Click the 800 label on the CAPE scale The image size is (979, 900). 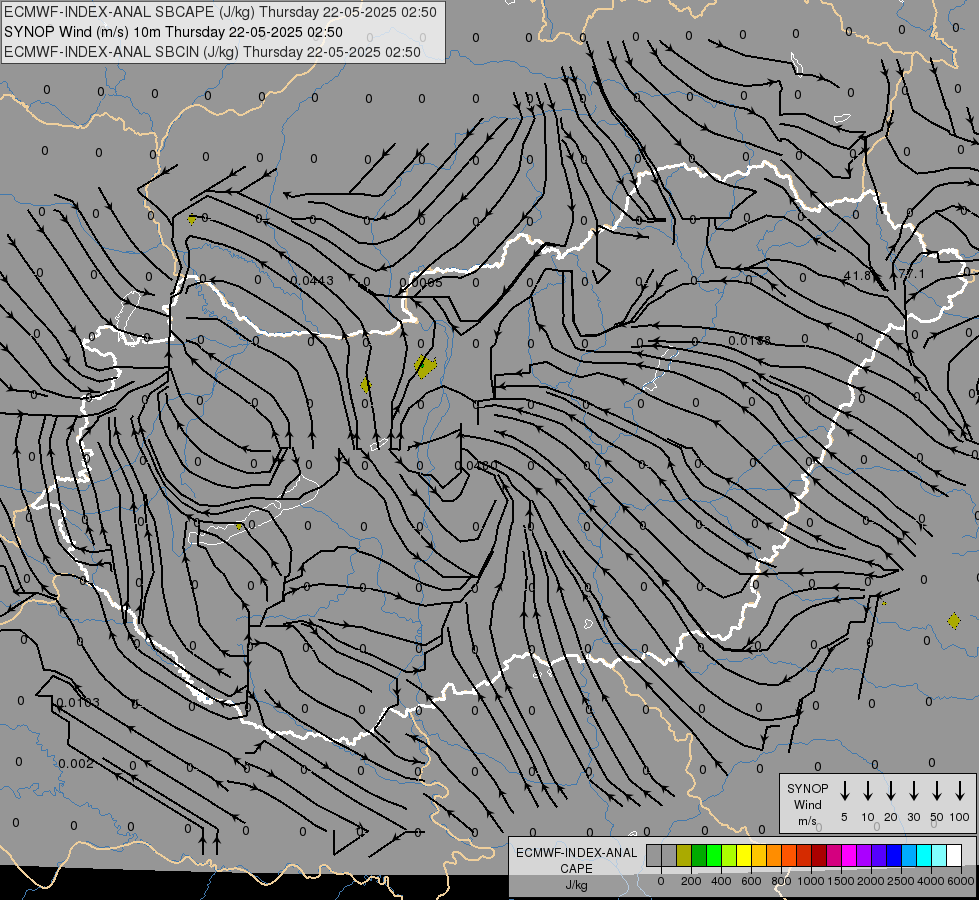coord(781,881)
